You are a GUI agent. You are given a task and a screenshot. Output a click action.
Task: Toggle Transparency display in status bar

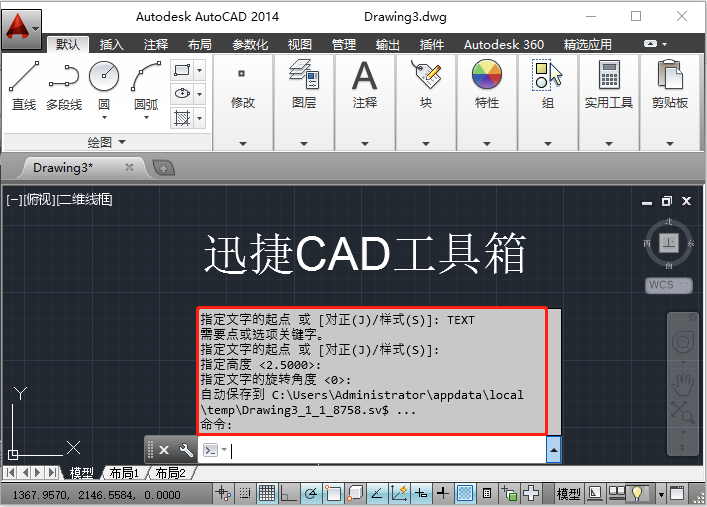coord(465,493)
